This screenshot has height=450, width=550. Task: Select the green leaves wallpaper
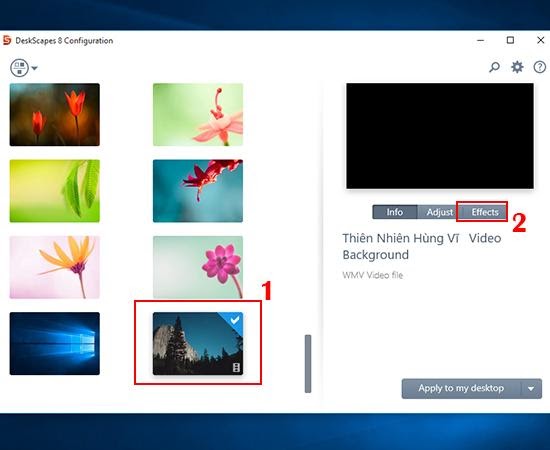(x=55, y=191)
